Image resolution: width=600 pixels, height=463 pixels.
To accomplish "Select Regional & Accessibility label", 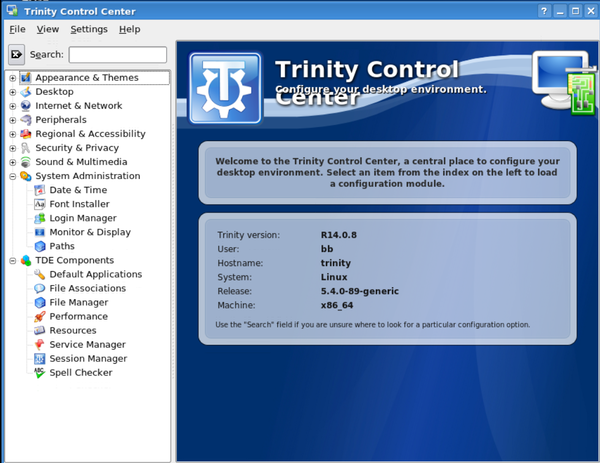I will pyautogui.click(x=90, y=134).
